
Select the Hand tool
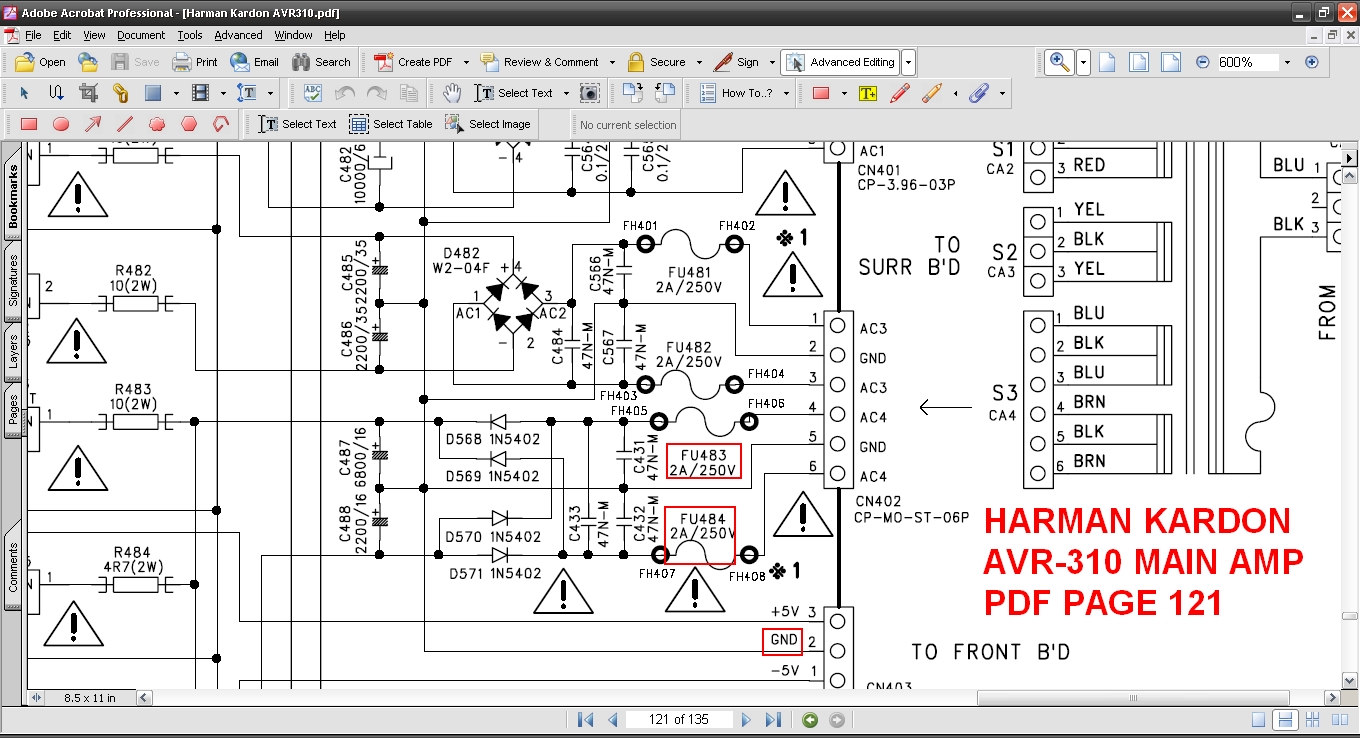point(452,93)
